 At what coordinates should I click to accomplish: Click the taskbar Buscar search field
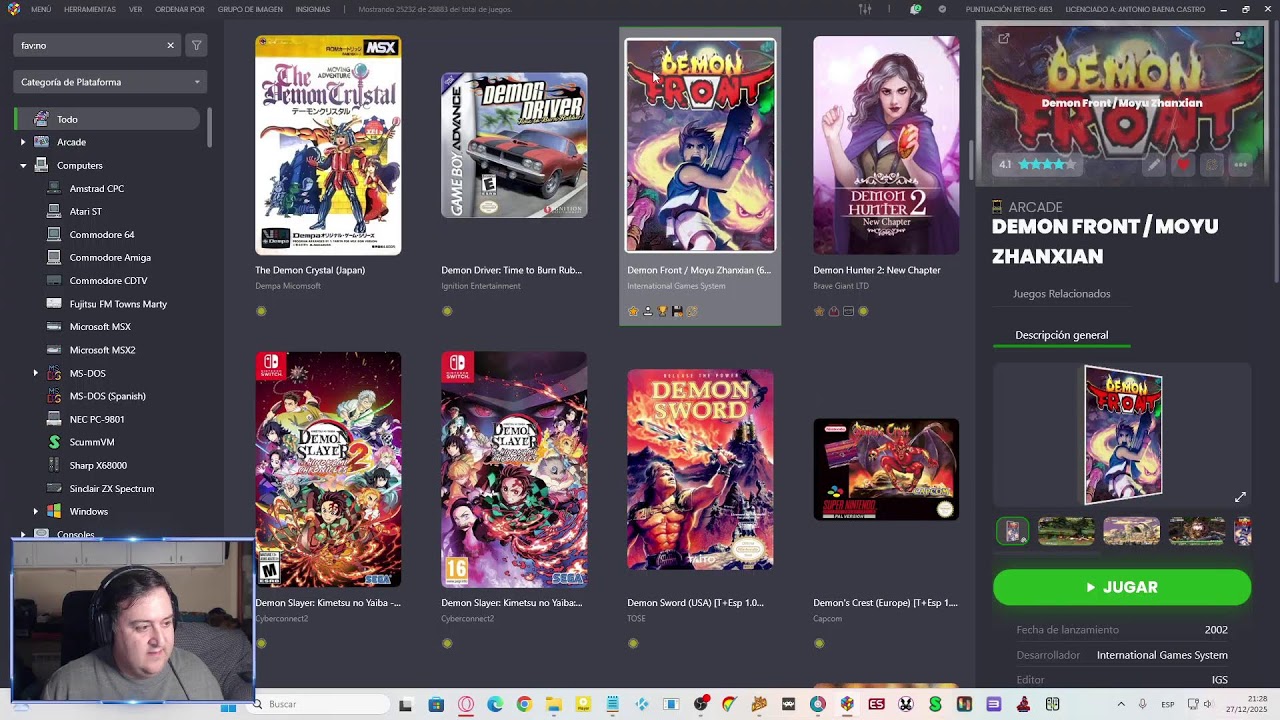[320, 704]
